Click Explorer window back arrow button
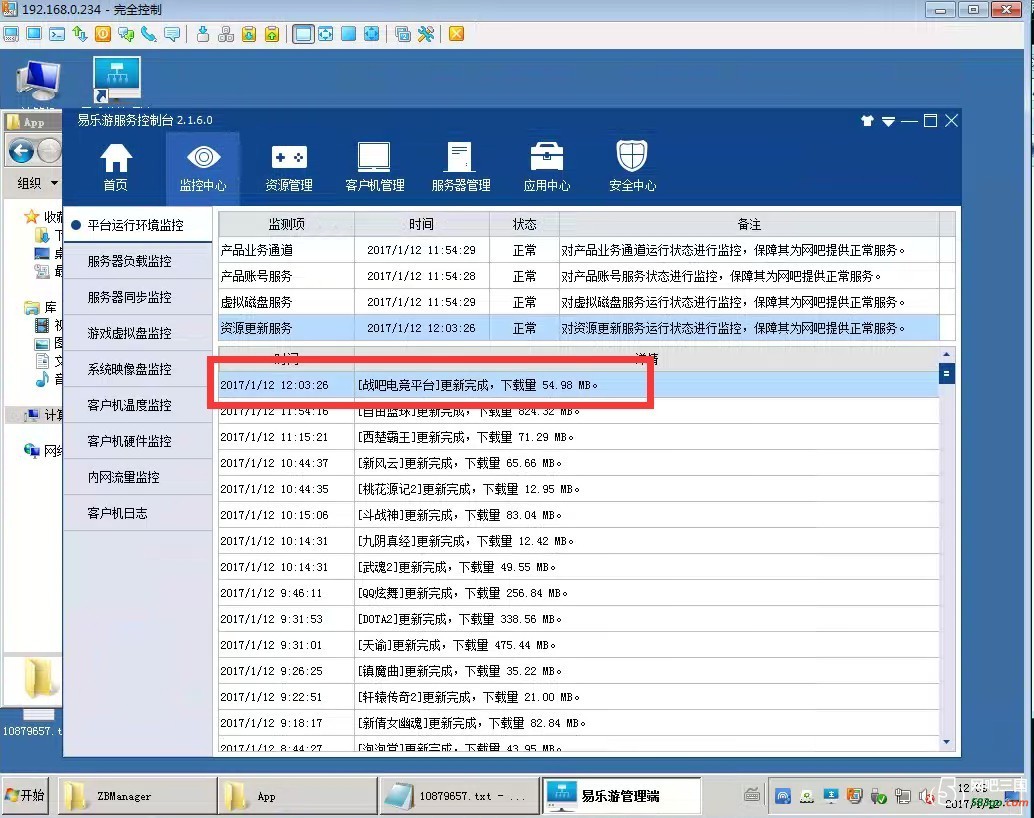 (x=21, y=151)
